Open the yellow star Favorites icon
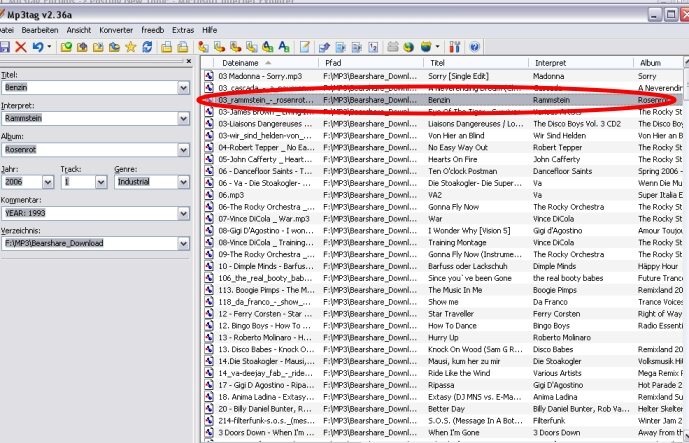 click(131, 47)
